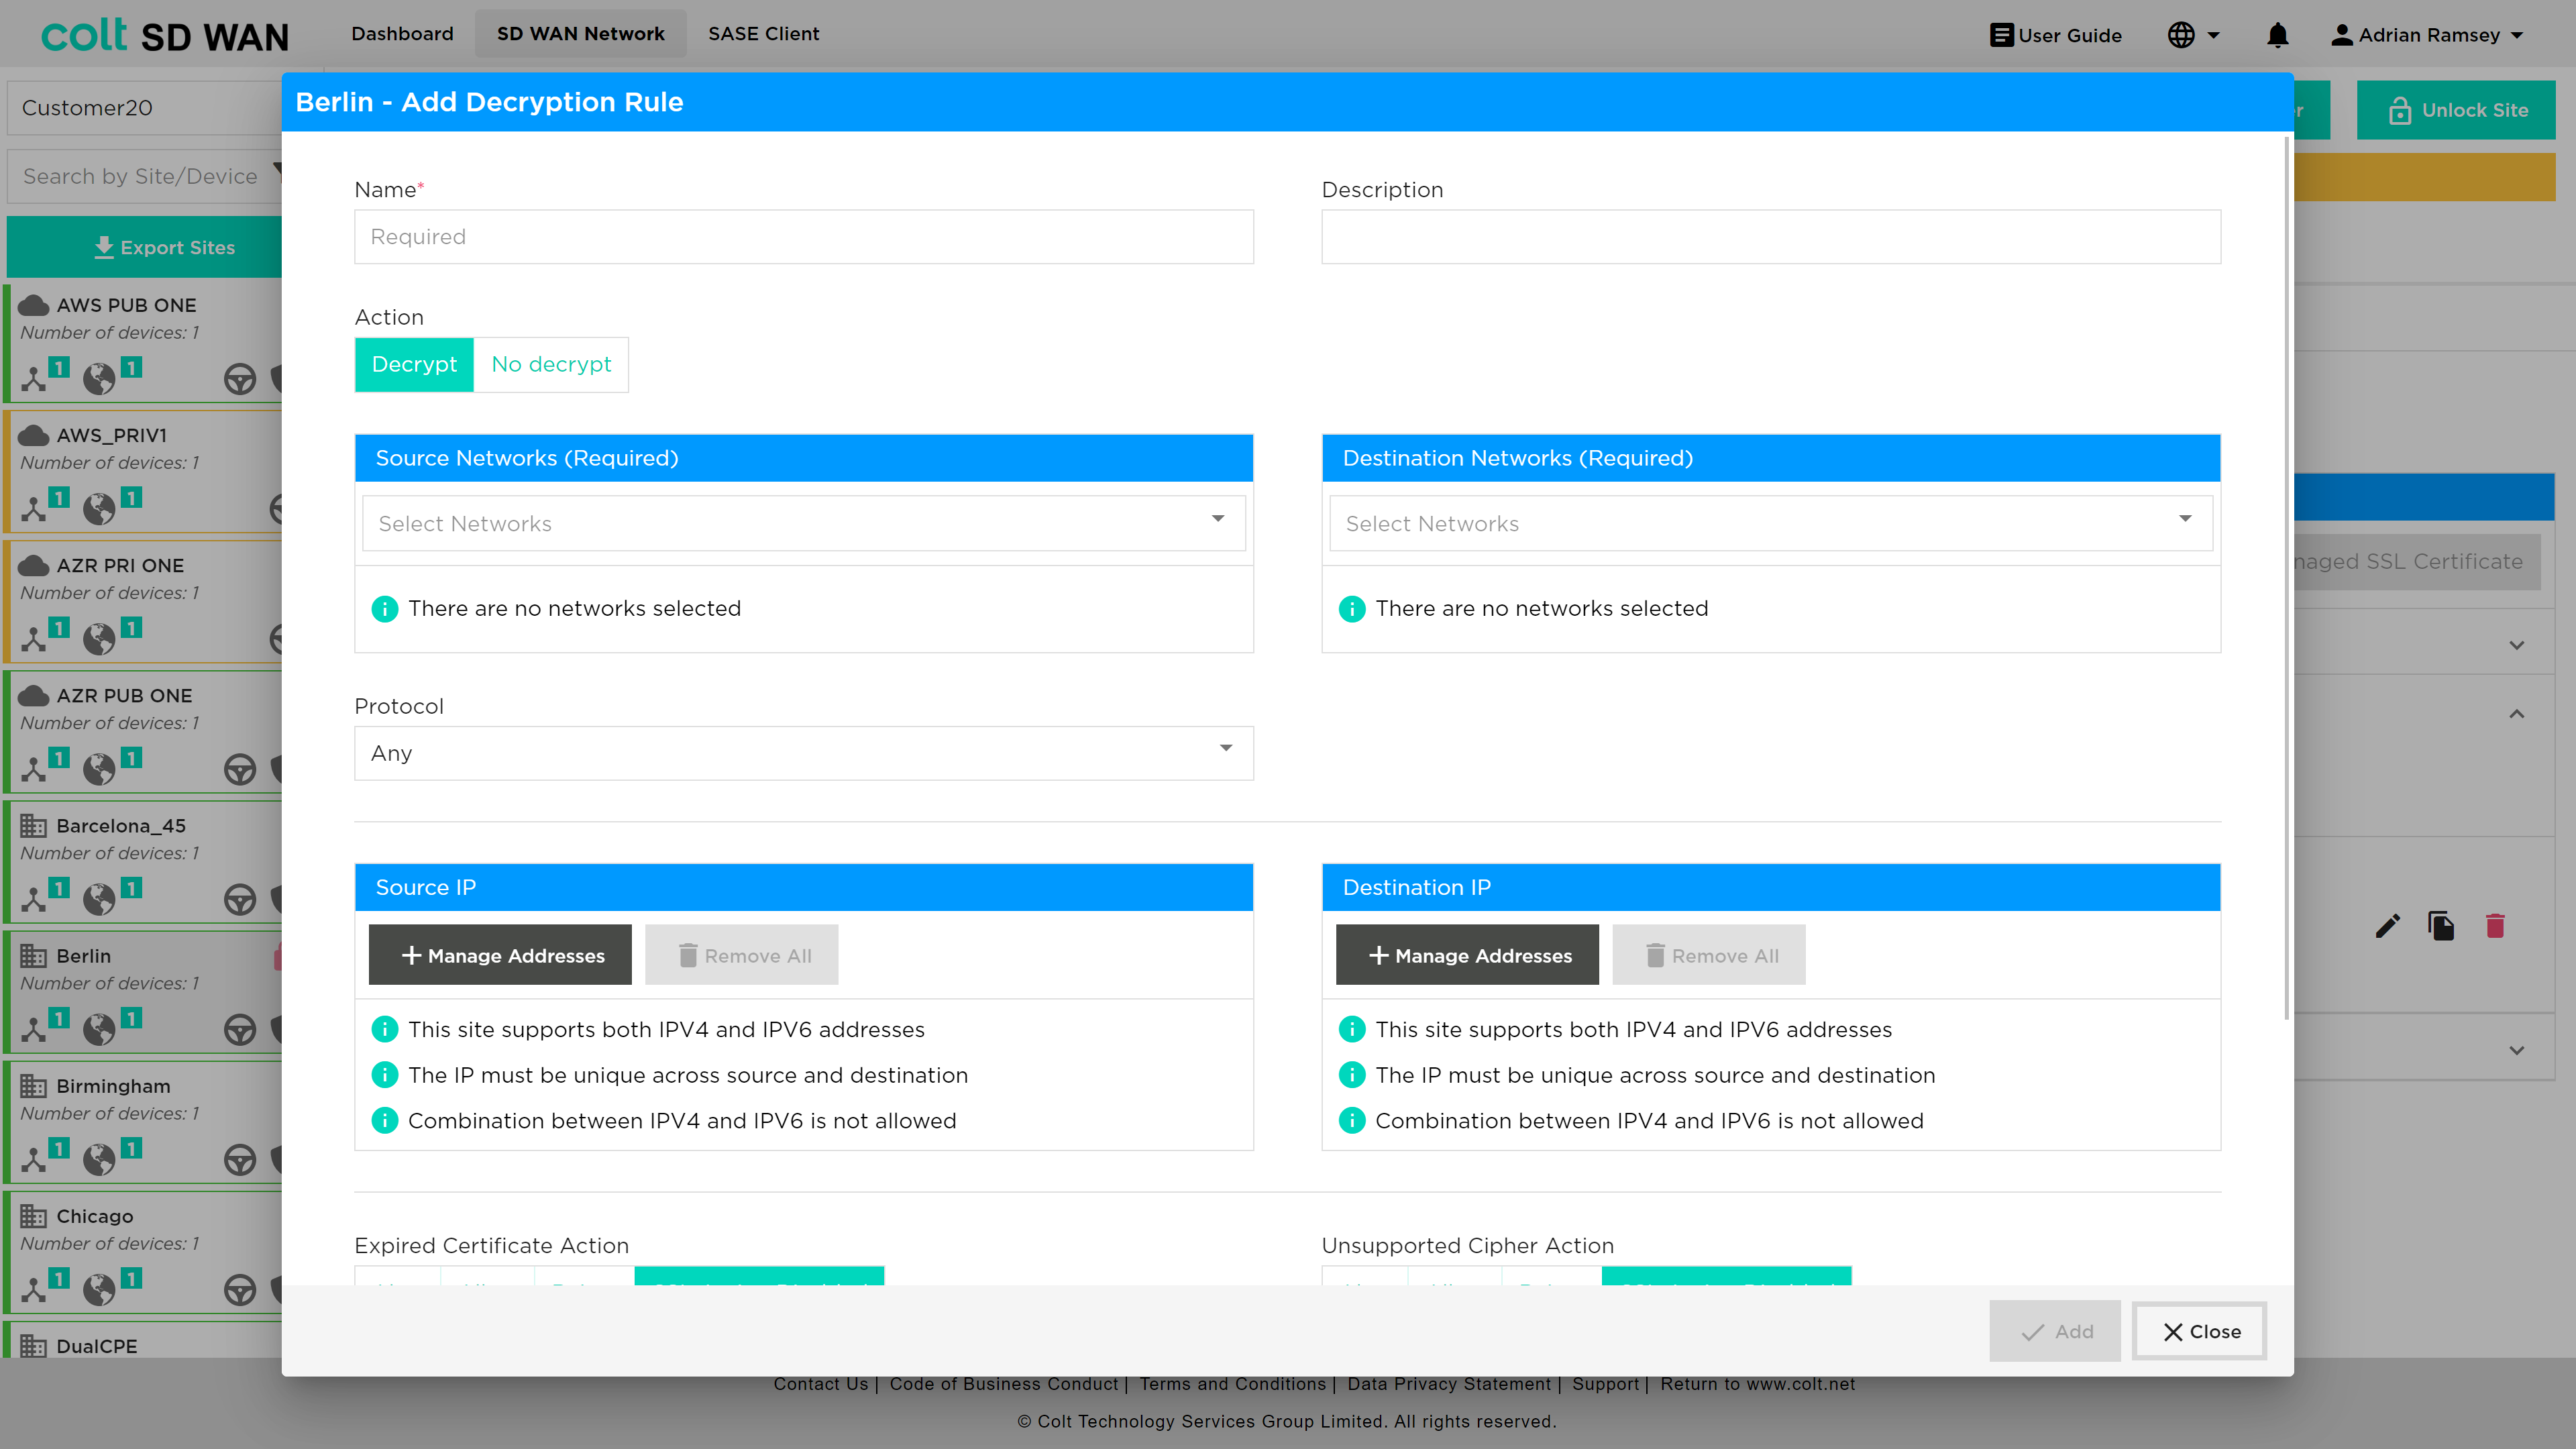Open the Adrian Ramsey user menu
Screen dimensions: 2576x1449
tap(2426, 35)
